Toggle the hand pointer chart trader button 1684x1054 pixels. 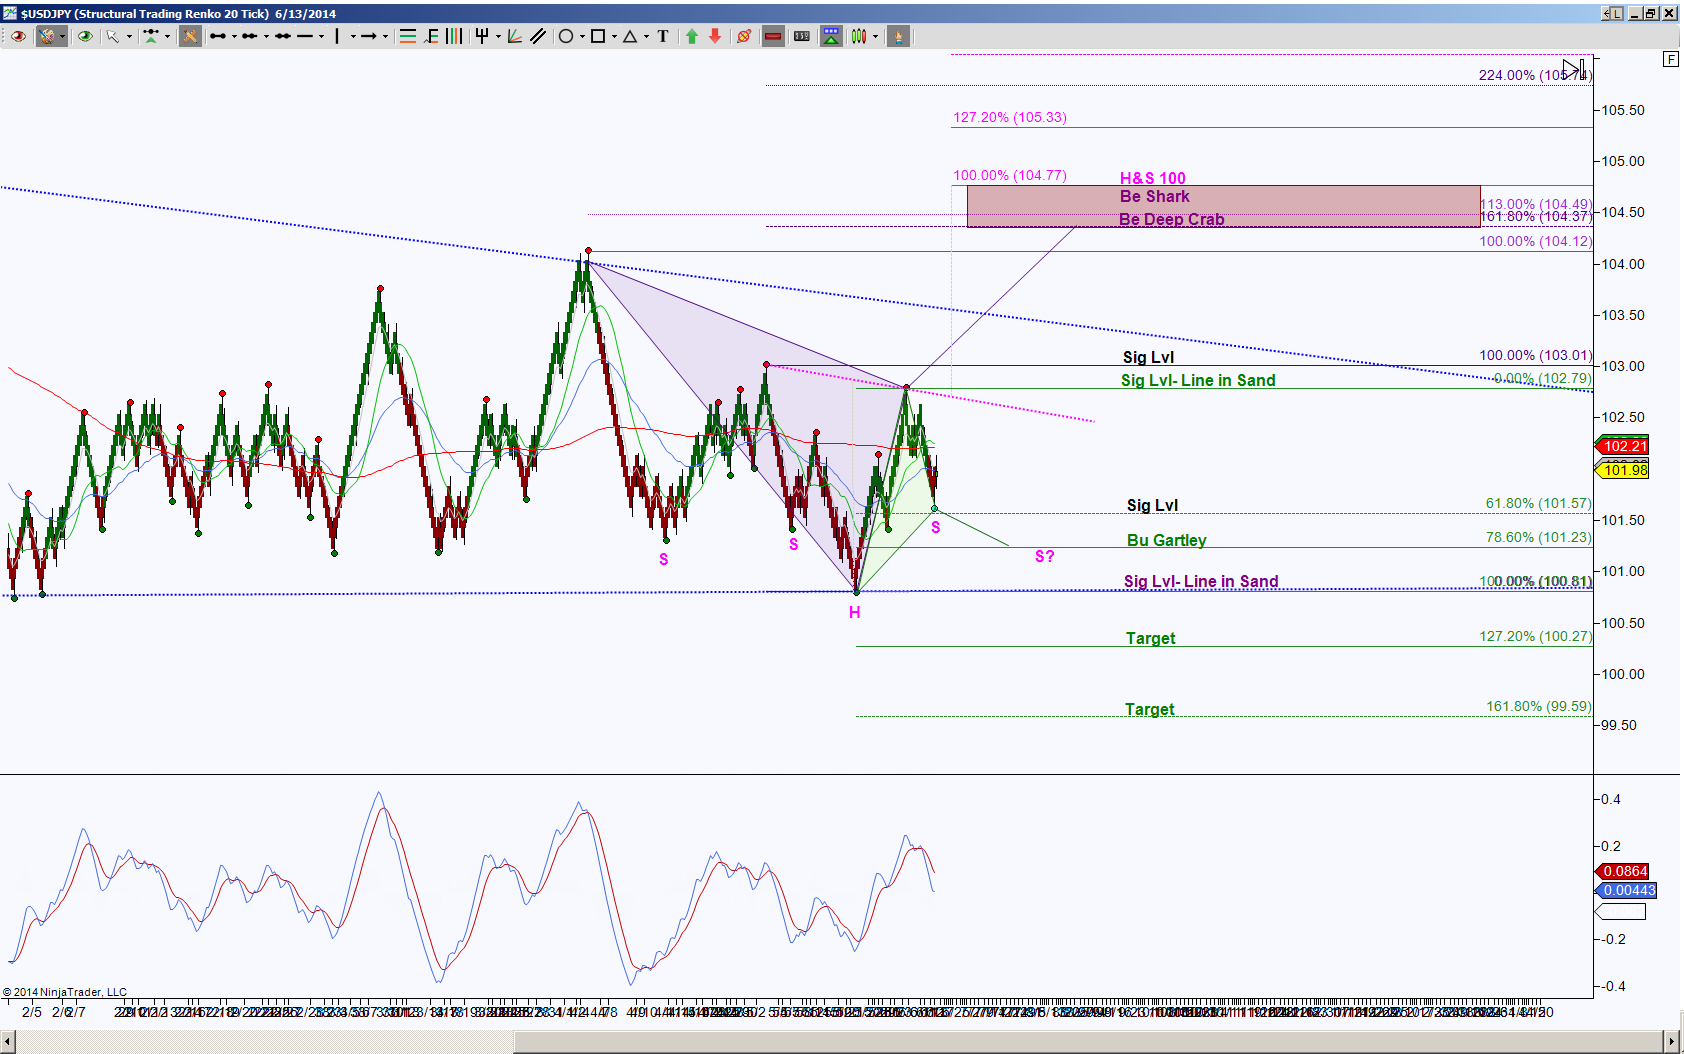(x=899, y=36)
